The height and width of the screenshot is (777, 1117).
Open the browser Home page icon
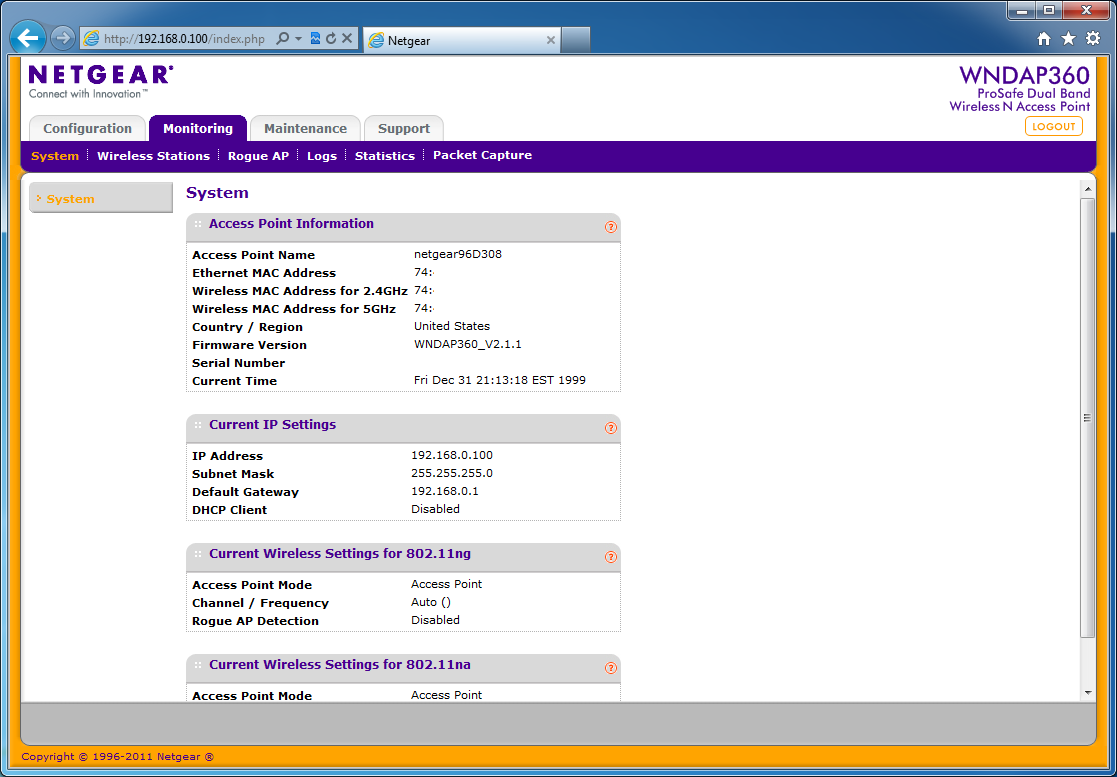point(1044,39)
